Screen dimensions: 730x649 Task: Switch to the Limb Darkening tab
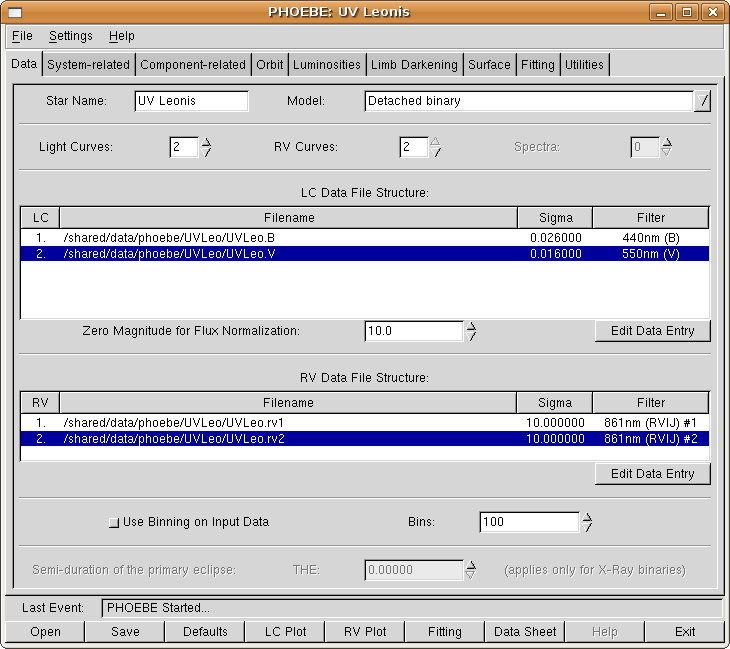point(414,64)
